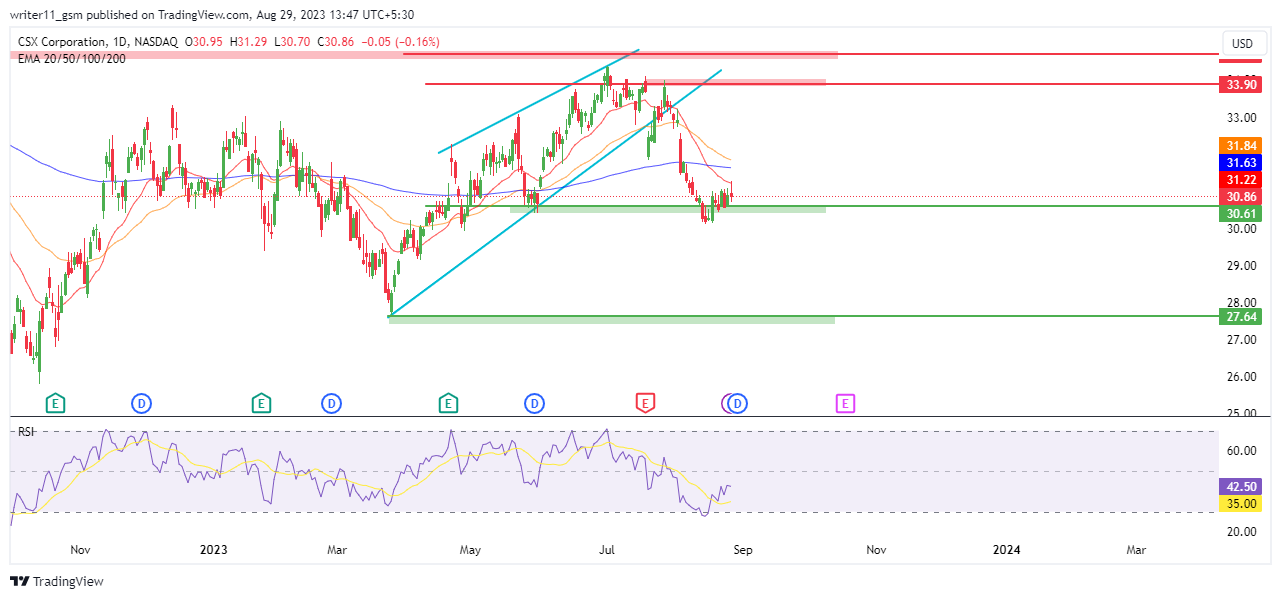
Task: Click the yellow 35.00 RSI average label
Action: (x=1241, y=503)
